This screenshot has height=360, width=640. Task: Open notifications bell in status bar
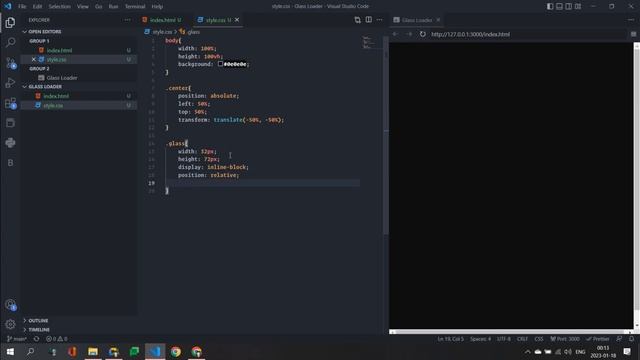(631, 339)
